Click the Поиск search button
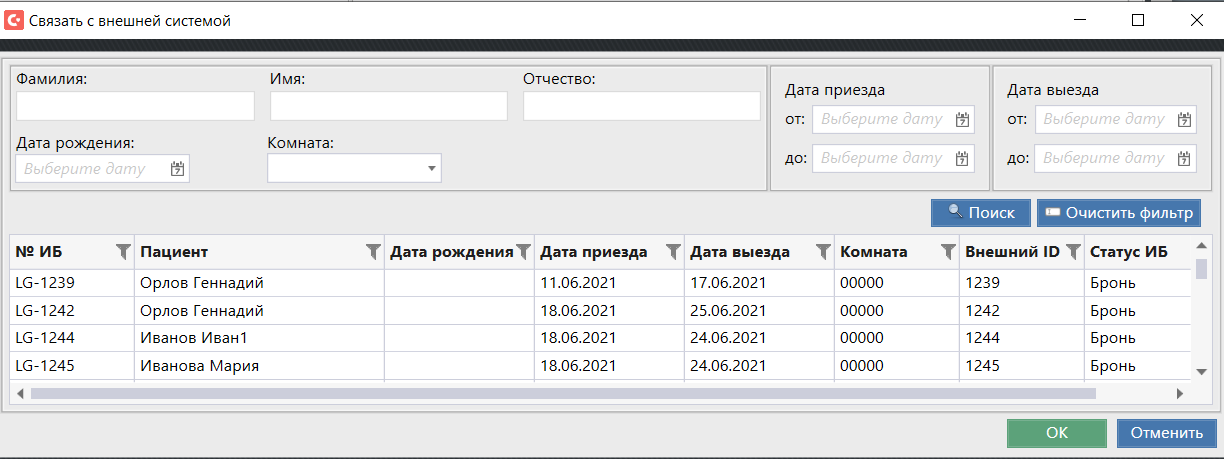The image size is (1224, 459). [x=980, y=212]
